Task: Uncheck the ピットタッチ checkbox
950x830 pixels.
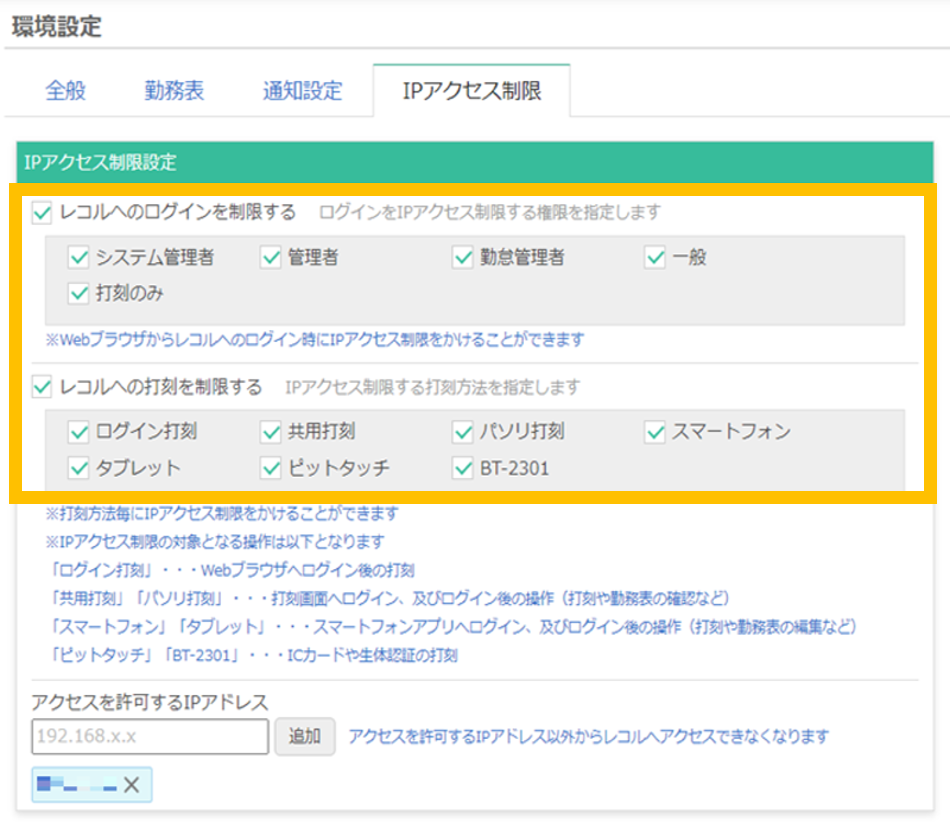Action: 270,468
